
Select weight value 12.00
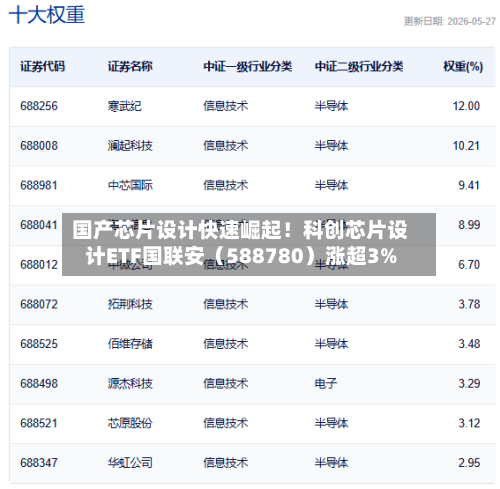[466, 106]
